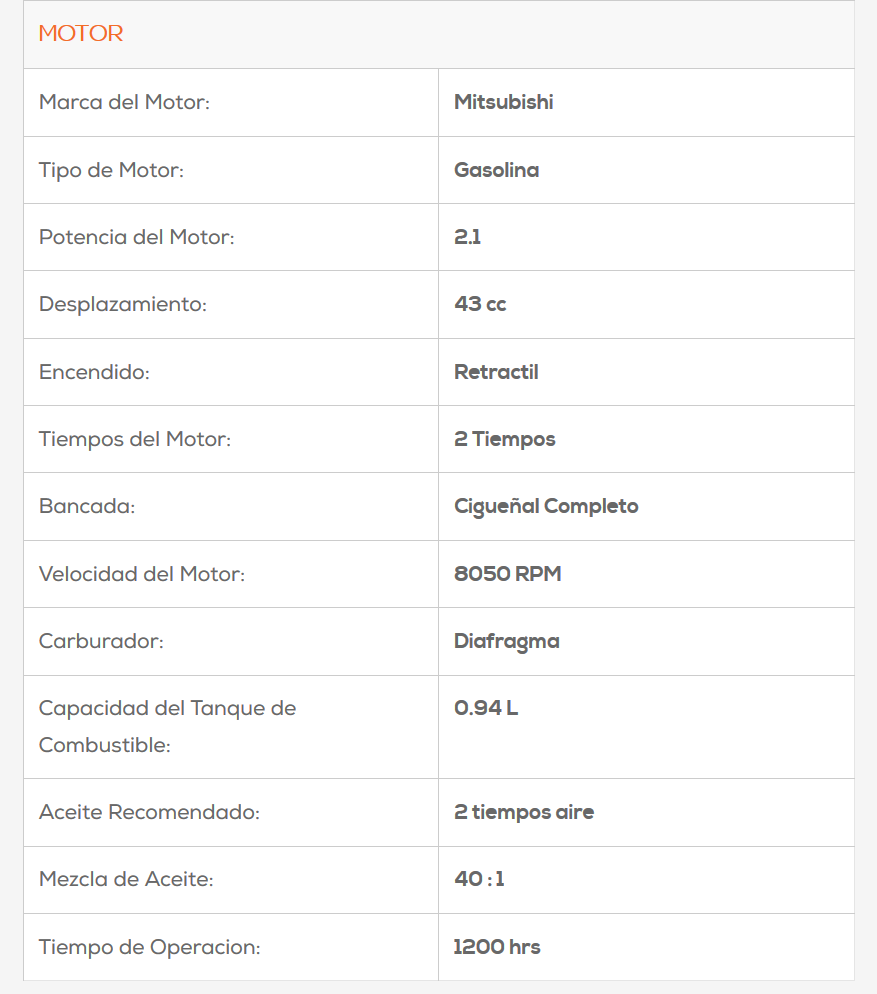Click the MOTOR section header
The width and height of the screenshot is (877, 994).
81,34
